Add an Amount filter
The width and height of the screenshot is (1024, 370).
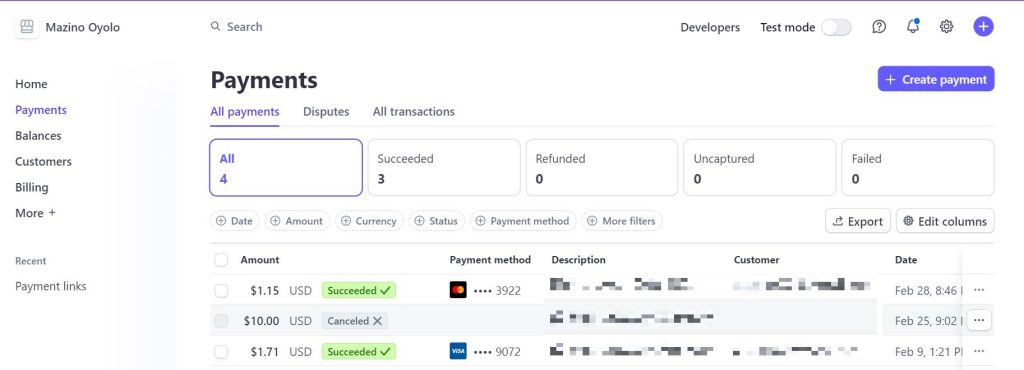pos(297,221)
